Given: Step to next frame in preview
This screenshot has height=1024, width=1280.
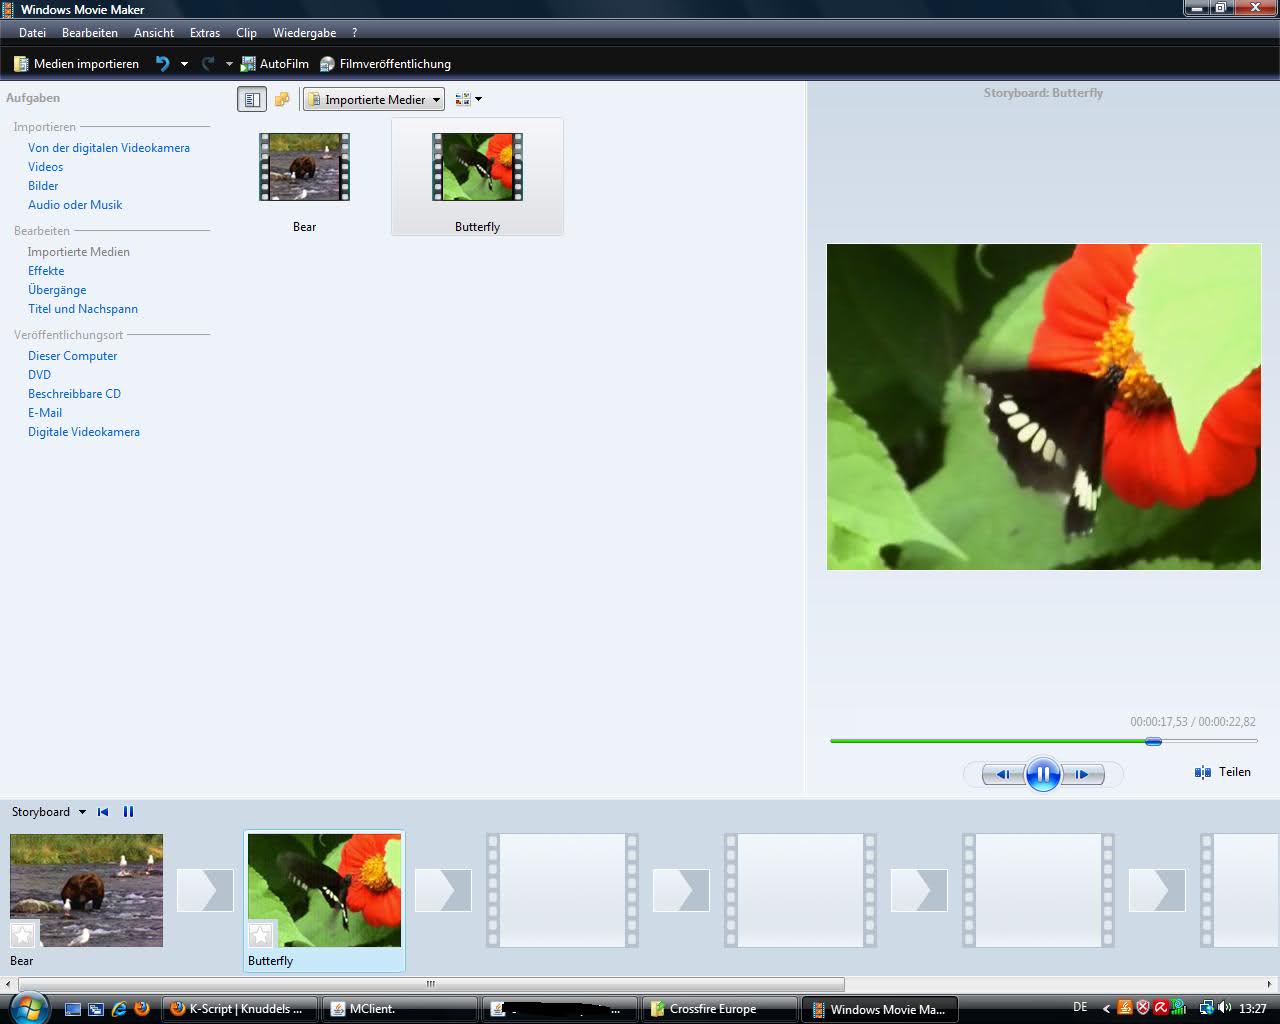Looking at the screenshot, I should (1083, 774).
